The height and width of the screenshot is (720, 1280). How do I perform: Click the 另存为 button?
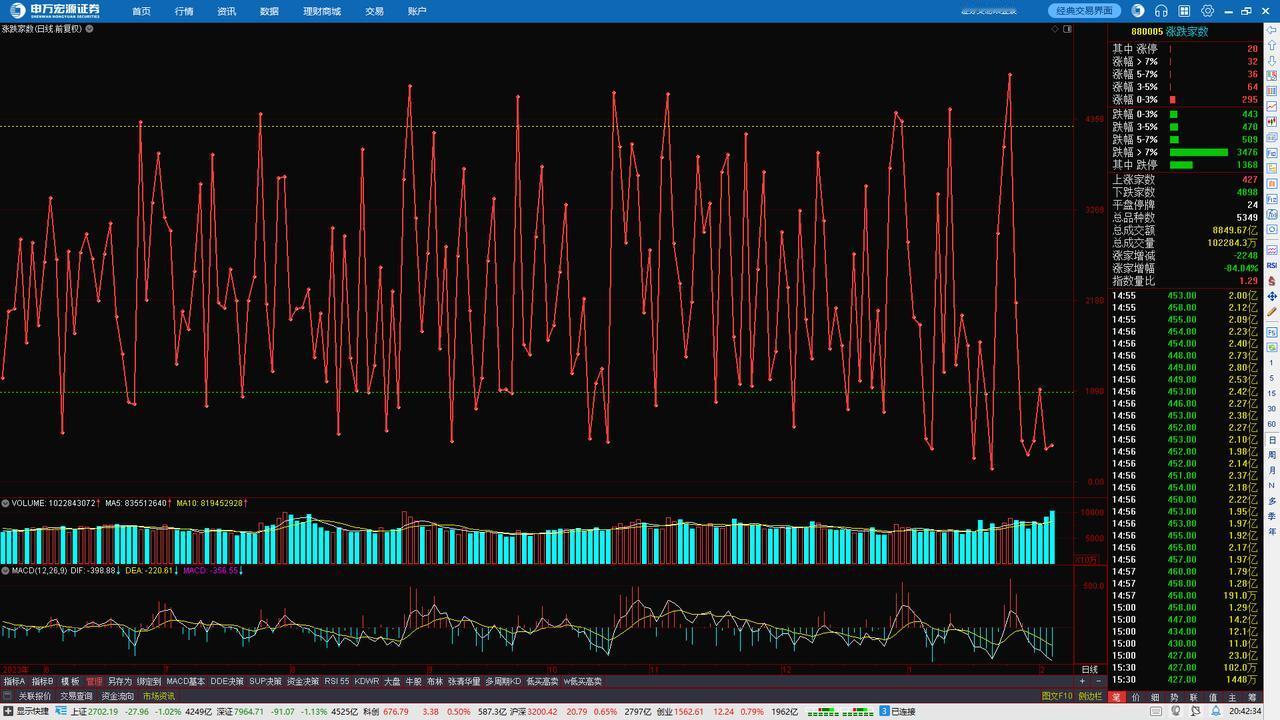tap(120, 681)
